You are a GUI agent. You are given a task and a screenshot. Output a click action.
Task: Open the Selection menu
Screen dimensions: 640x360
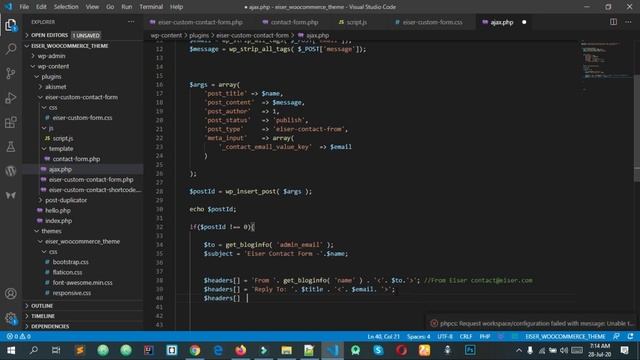click(x=66, y=7)
